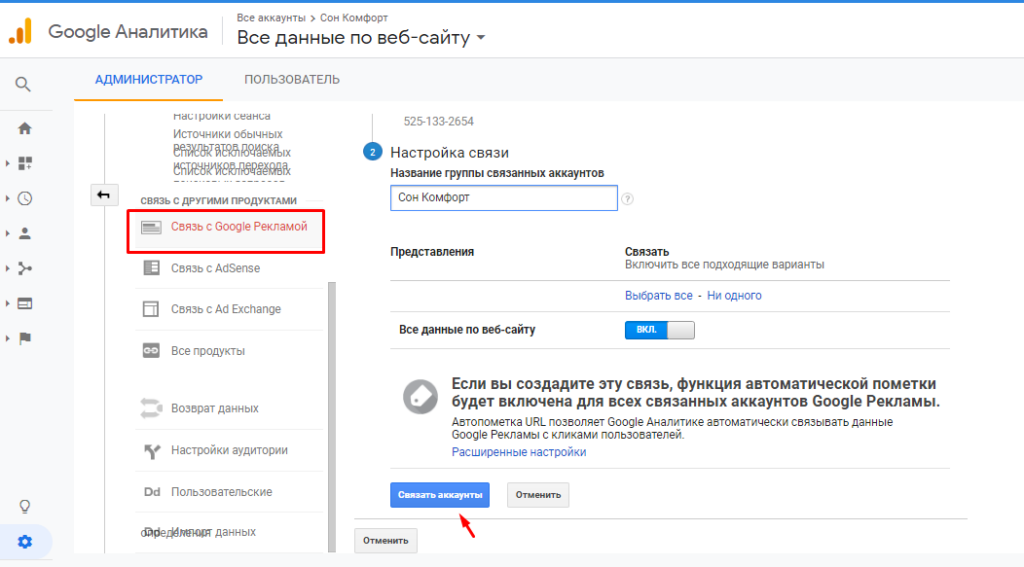
Task: Click the Google Analytics logo icon
Action: click(20, 31)
